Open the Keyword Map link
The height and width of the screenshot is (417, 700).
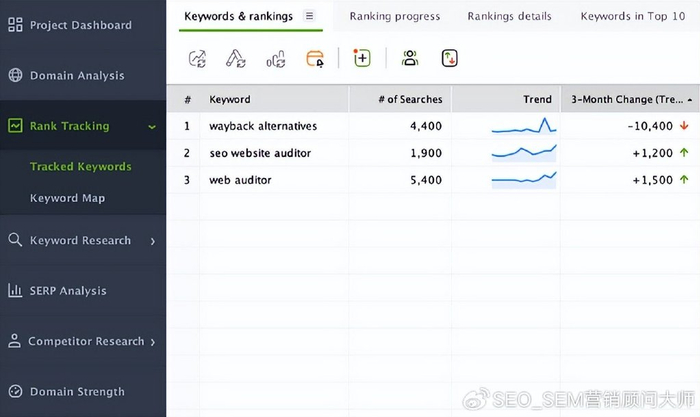pos(67,198)
